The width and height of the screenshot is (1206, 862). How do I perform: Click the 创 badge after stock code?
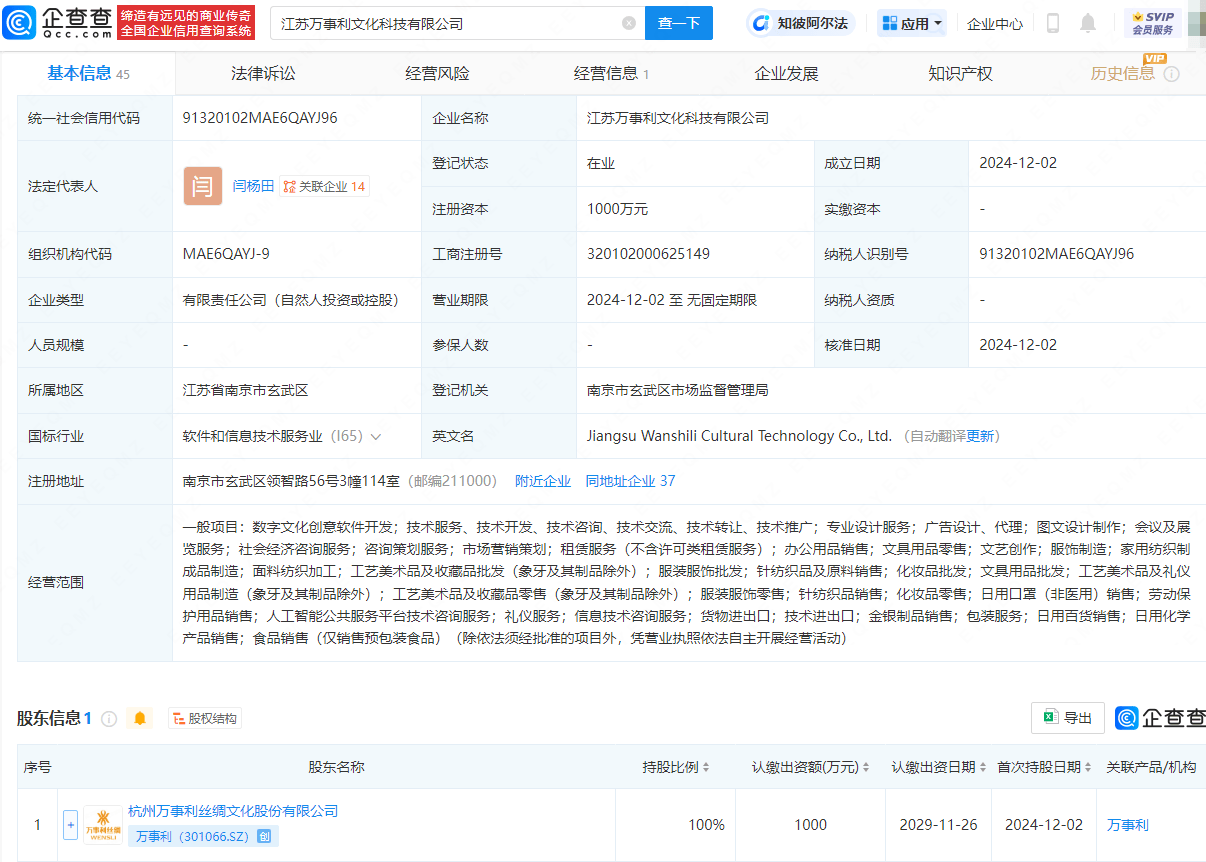[x=265, y=837]
